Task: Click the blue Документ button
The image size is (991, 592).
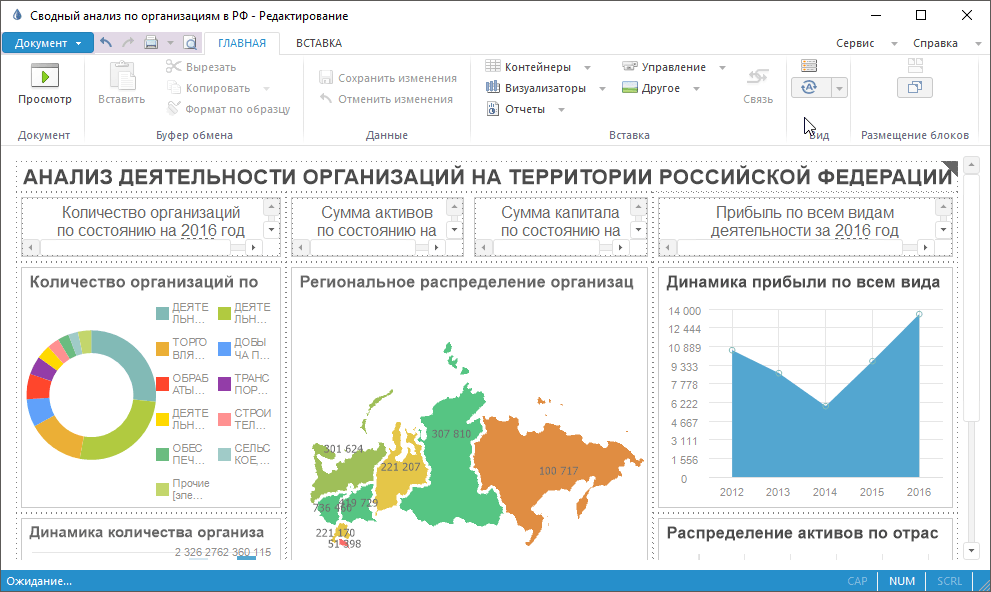Action: pos(48,43)
